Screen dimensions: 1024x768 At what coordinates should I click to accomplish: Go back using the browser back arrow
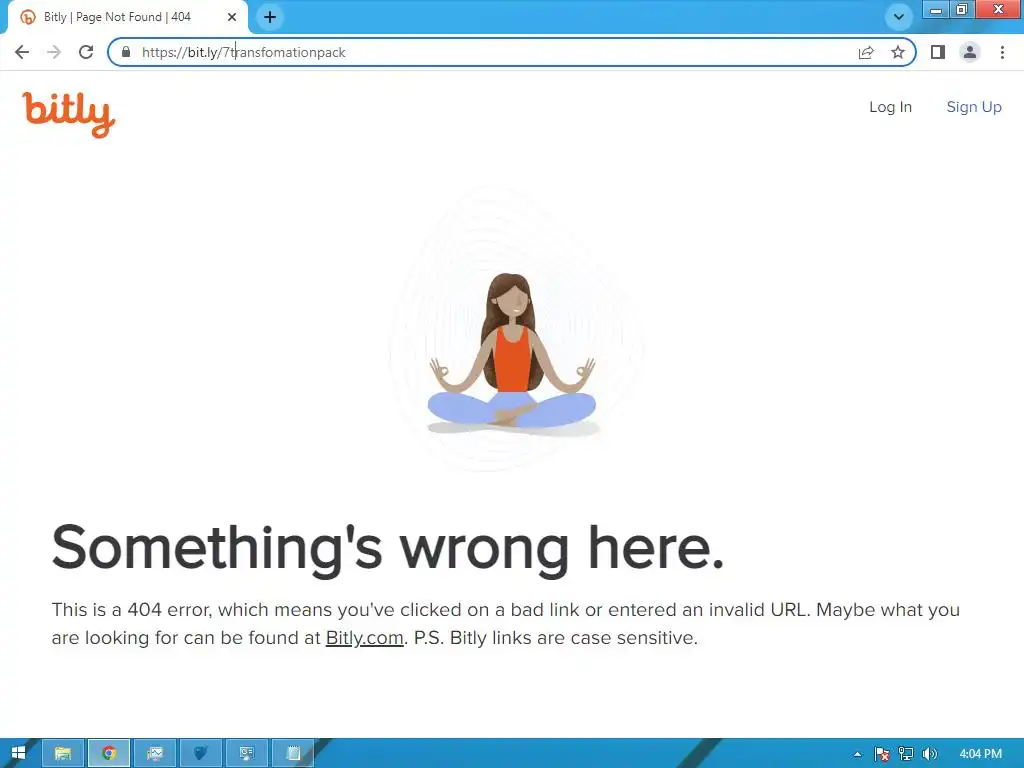pos(22,52)
